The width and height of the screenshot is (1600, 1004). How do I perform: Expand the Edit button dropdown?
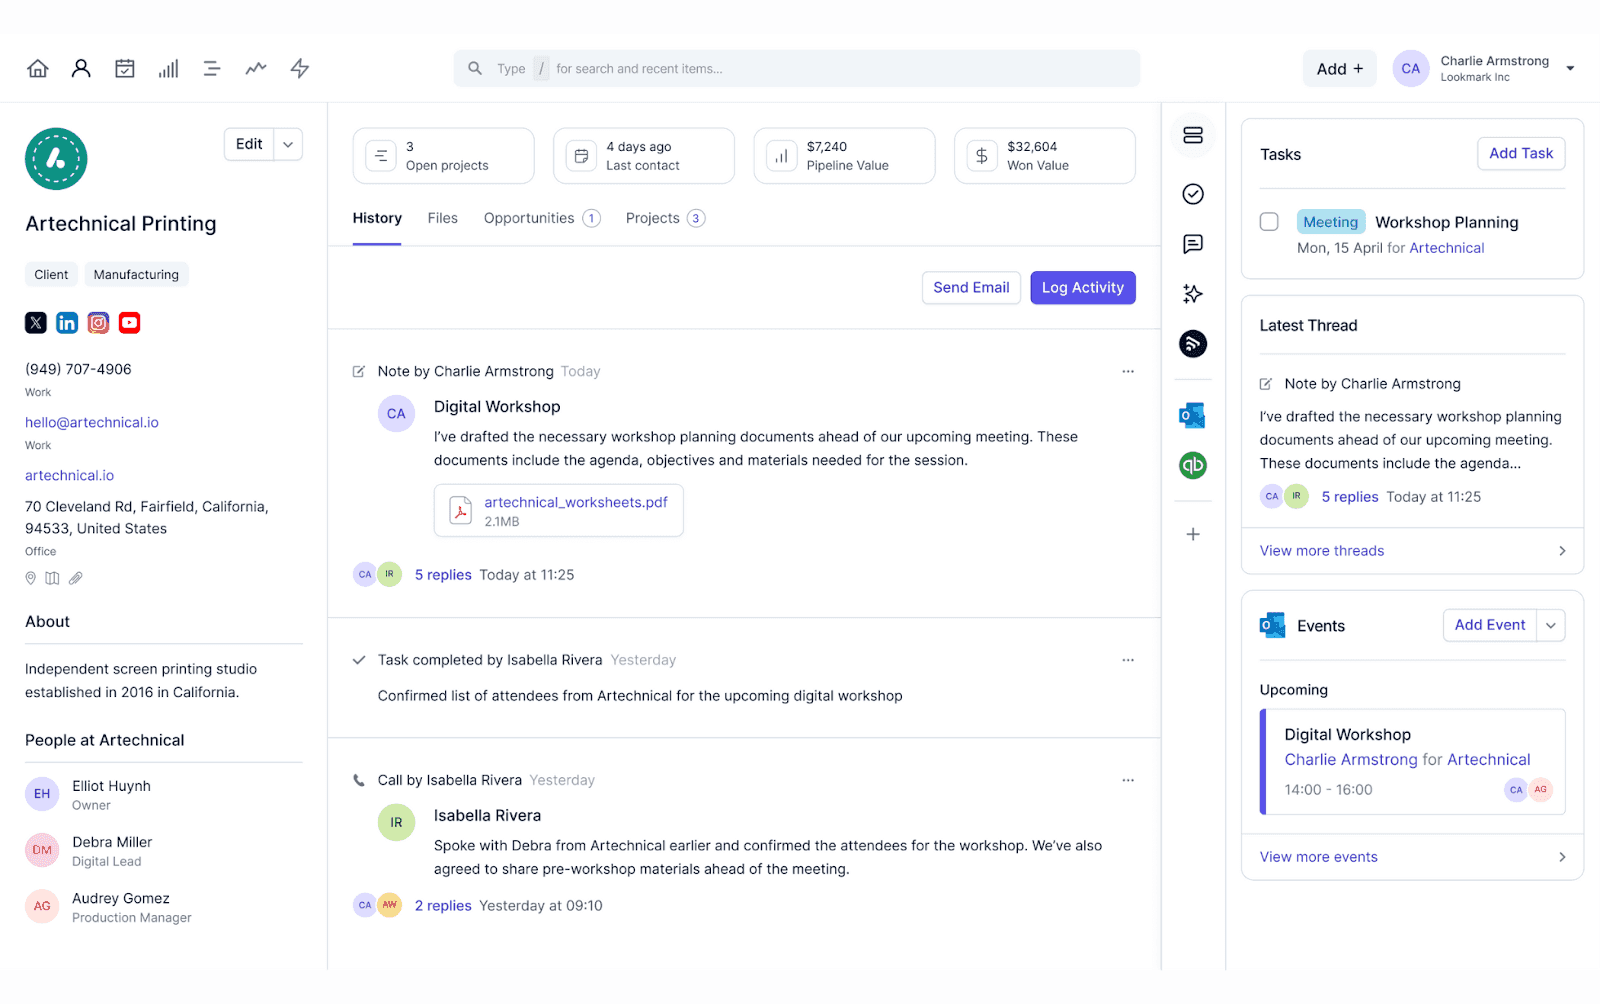tap(288, 144)
